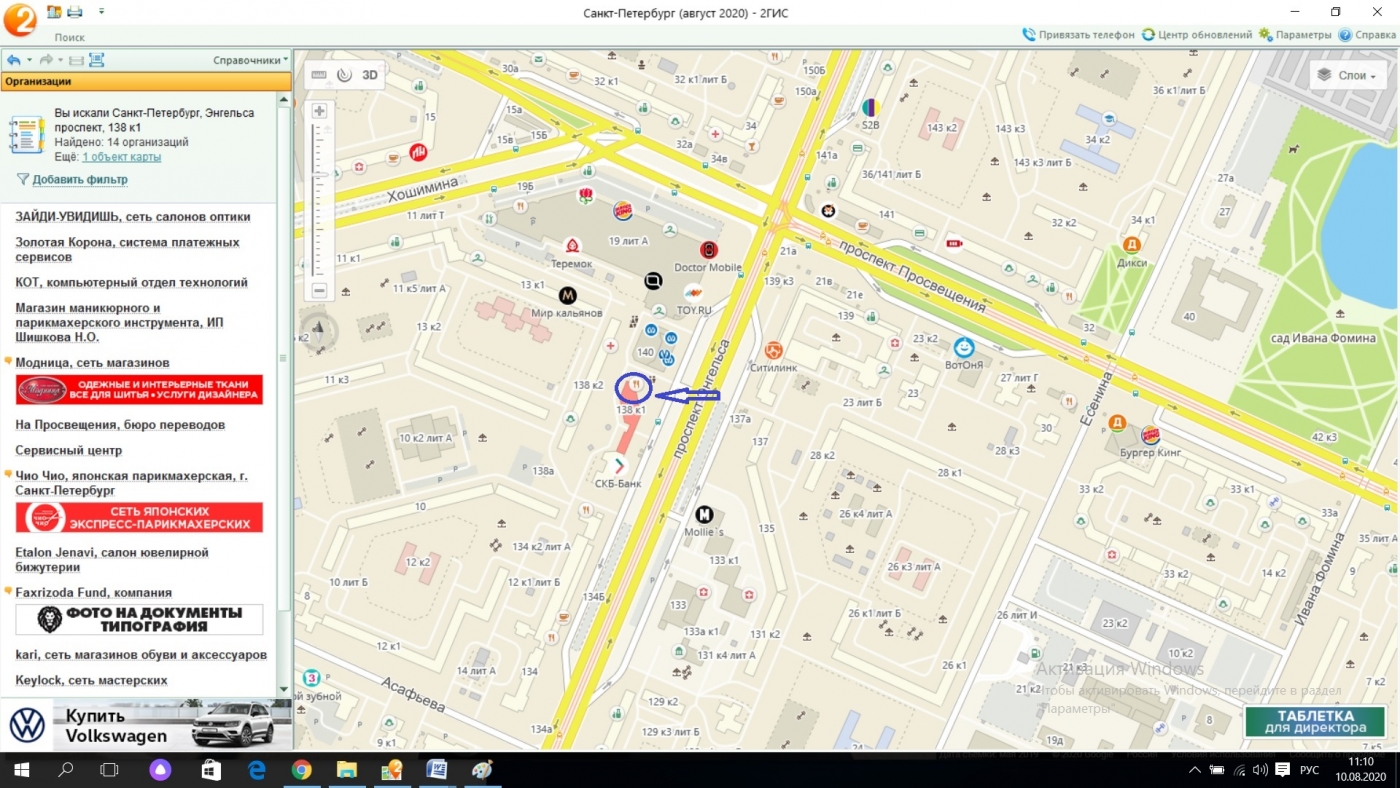This screenshot has width=1400, height=788.
Task: Open Центр обновлений
Action: point(1197,35)
